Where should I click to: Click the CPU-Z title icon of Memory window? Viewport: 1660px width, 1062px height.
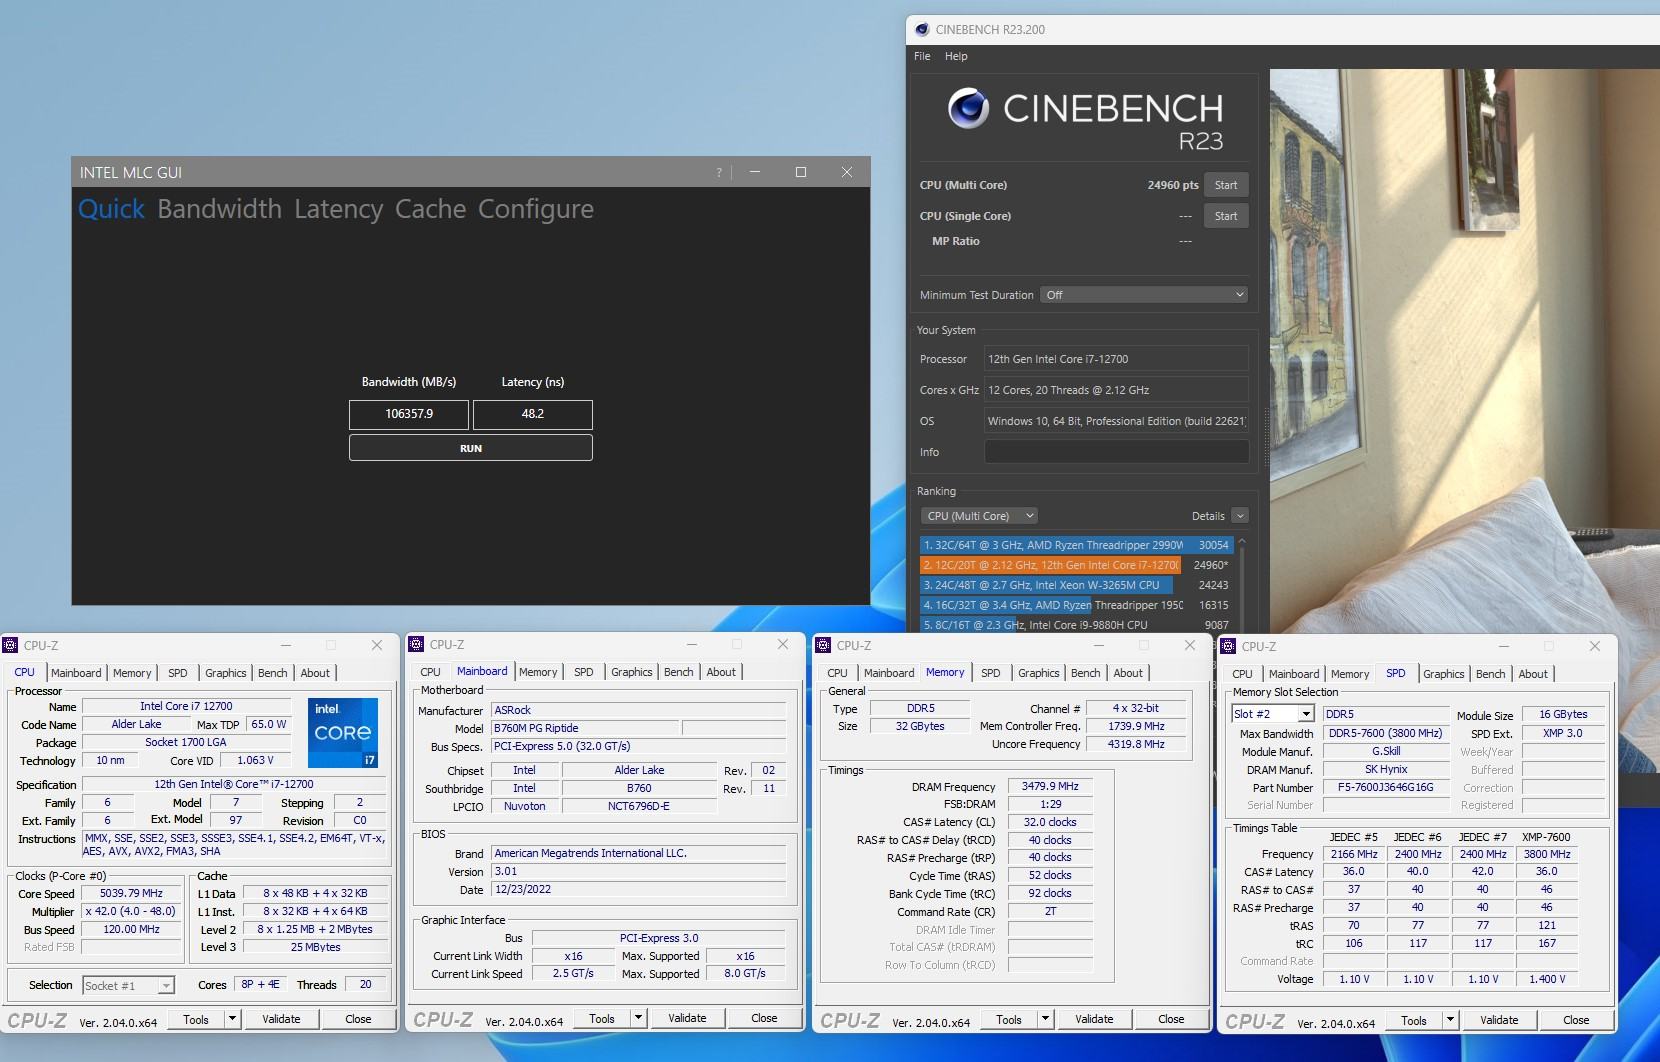pos(823,646)
